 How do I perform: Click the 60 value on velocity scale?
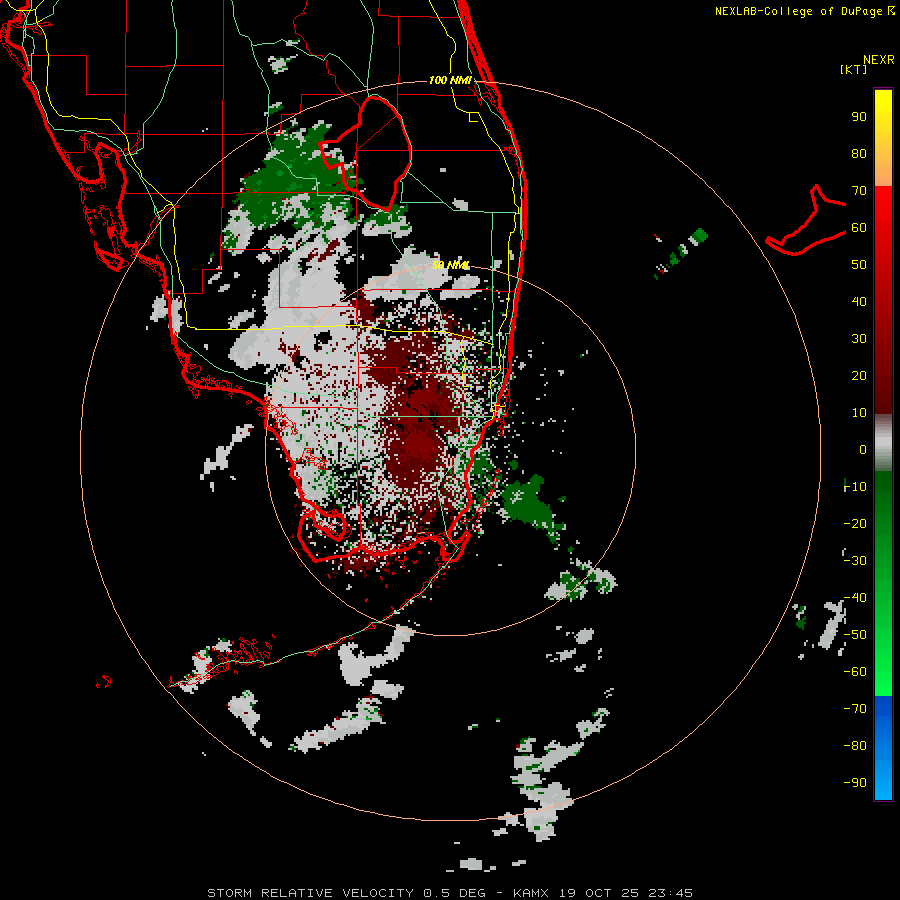coord(859,227)
